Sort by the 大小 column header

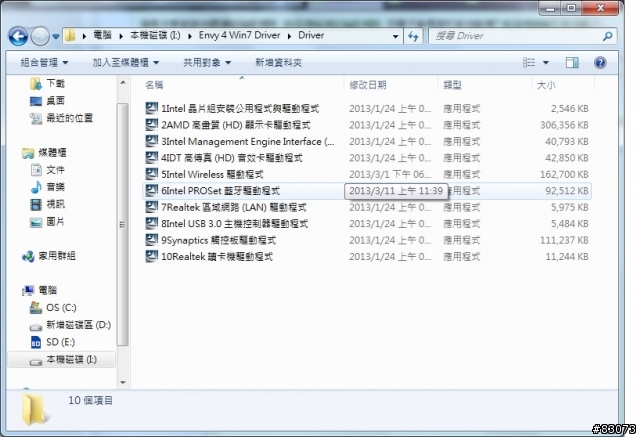[546, 85]
